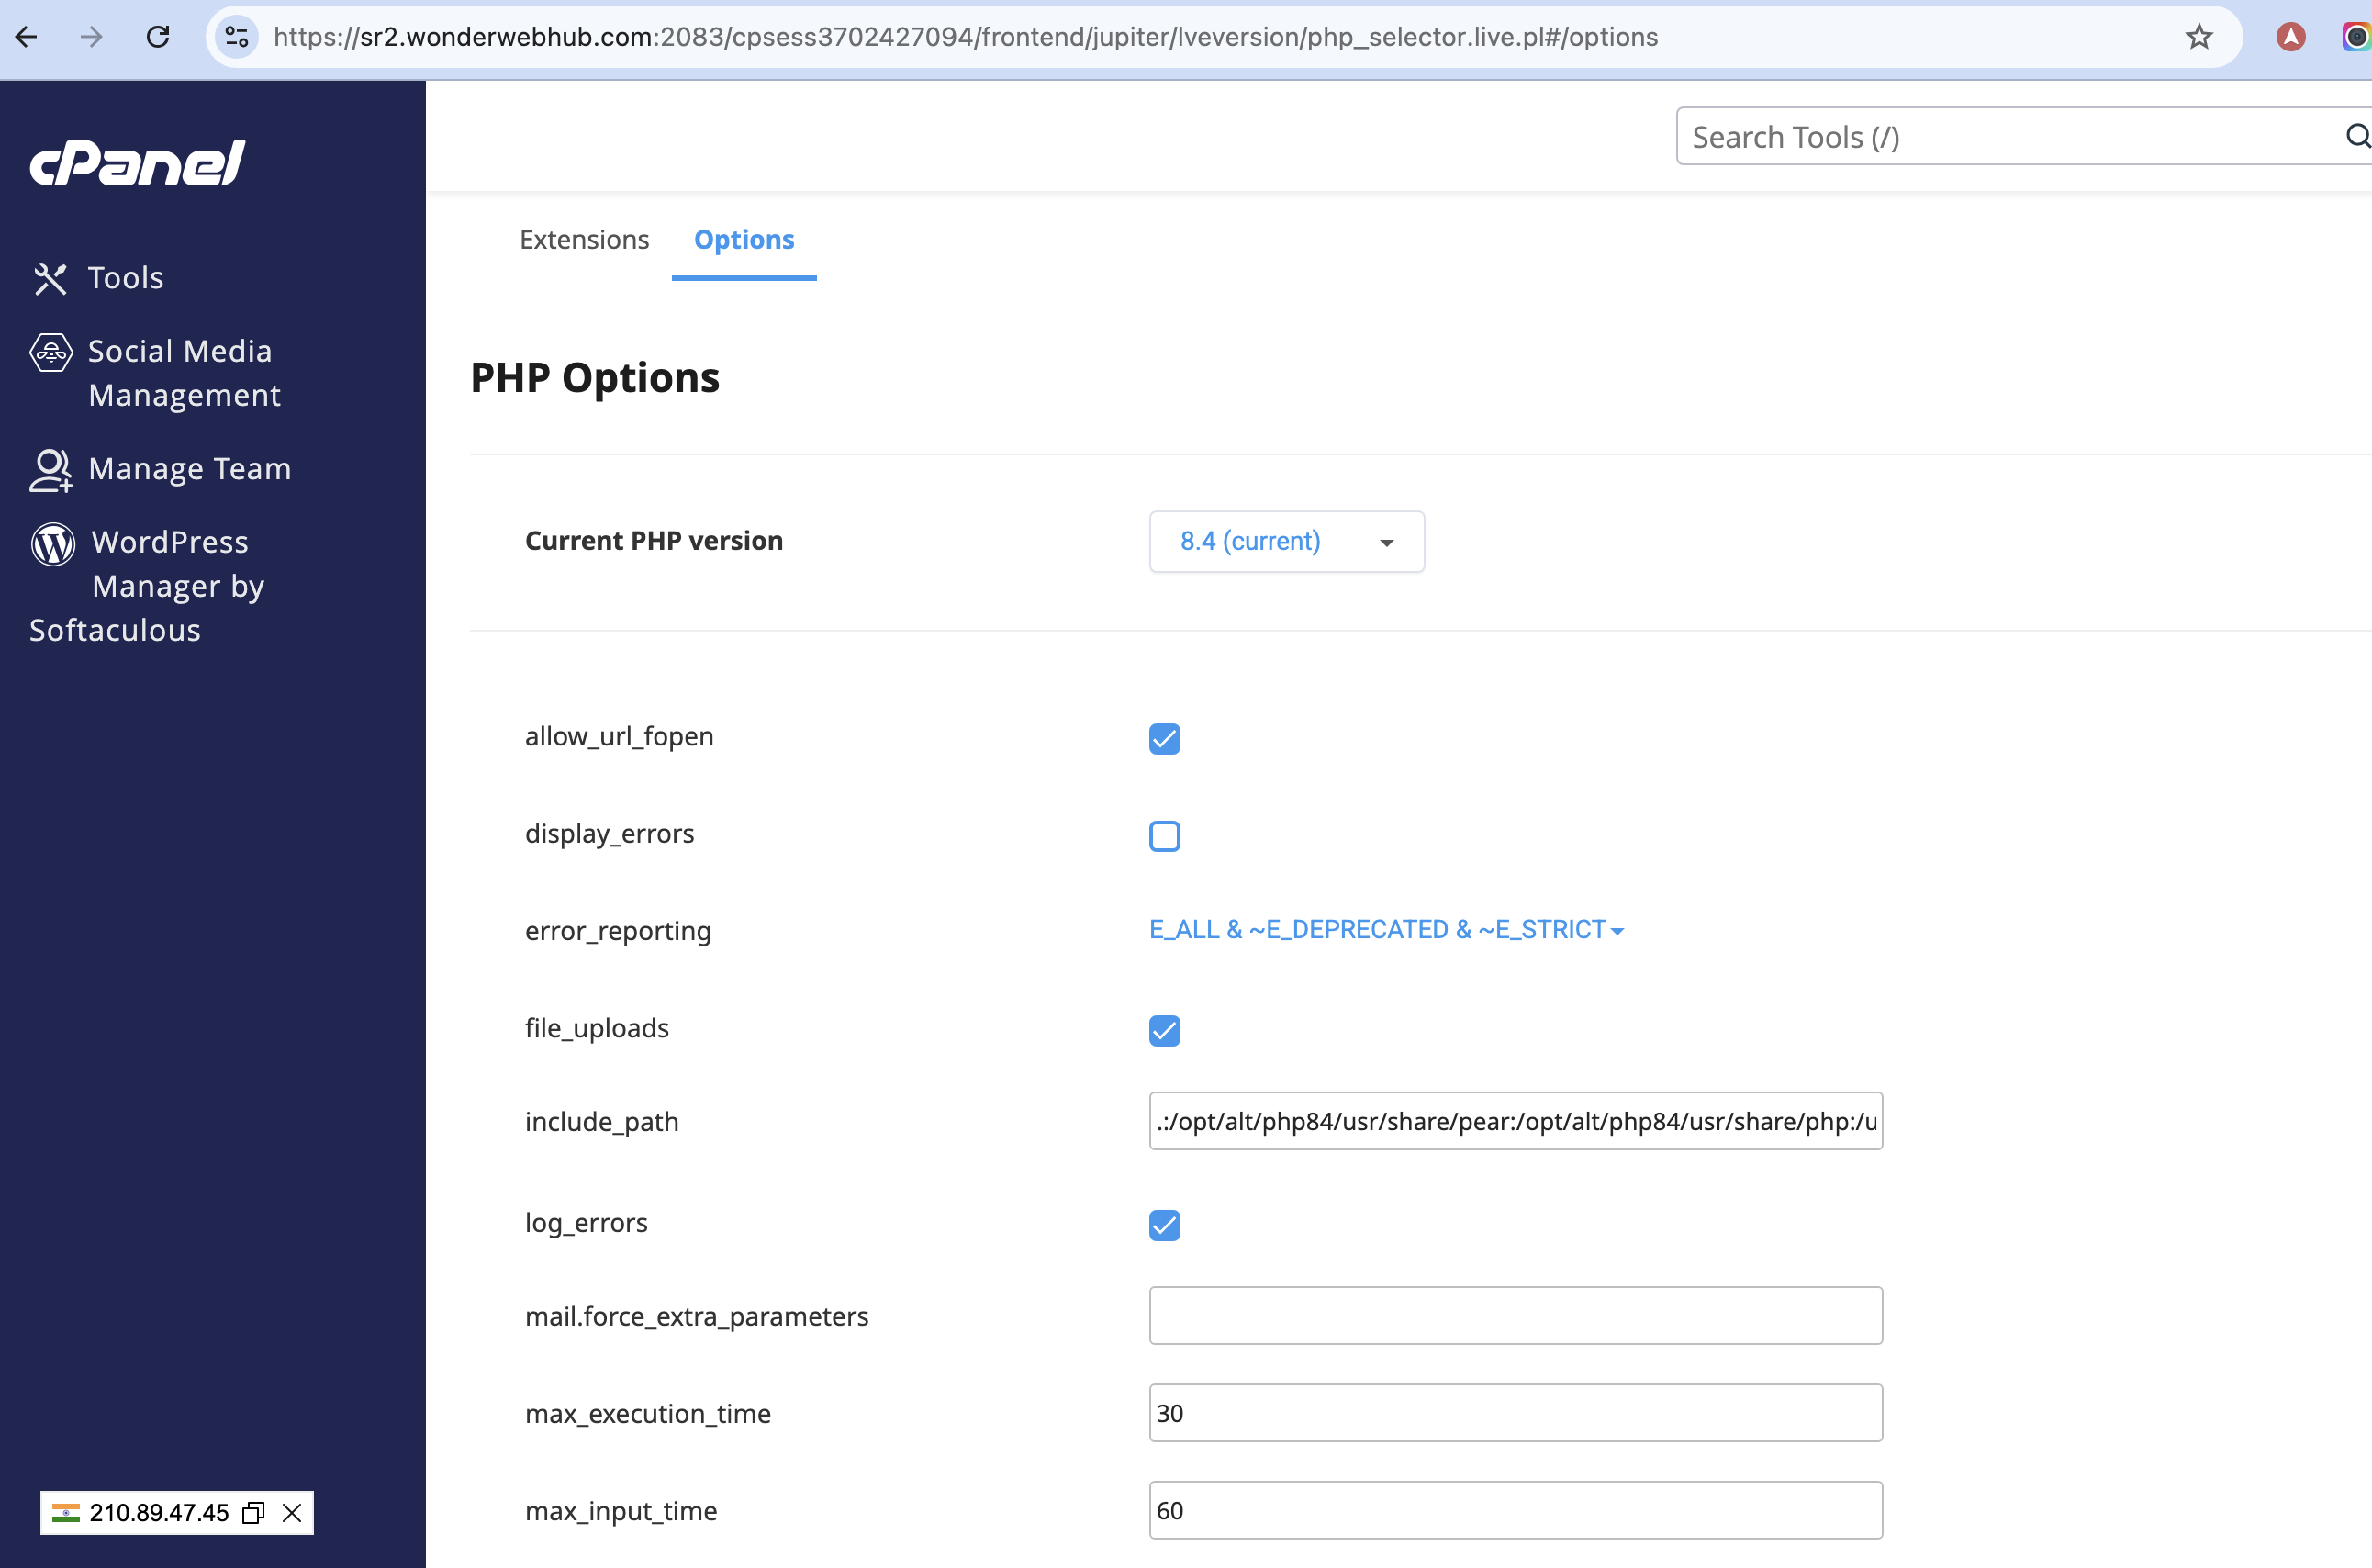Open Tools via its wrench icon

(50, 279)
